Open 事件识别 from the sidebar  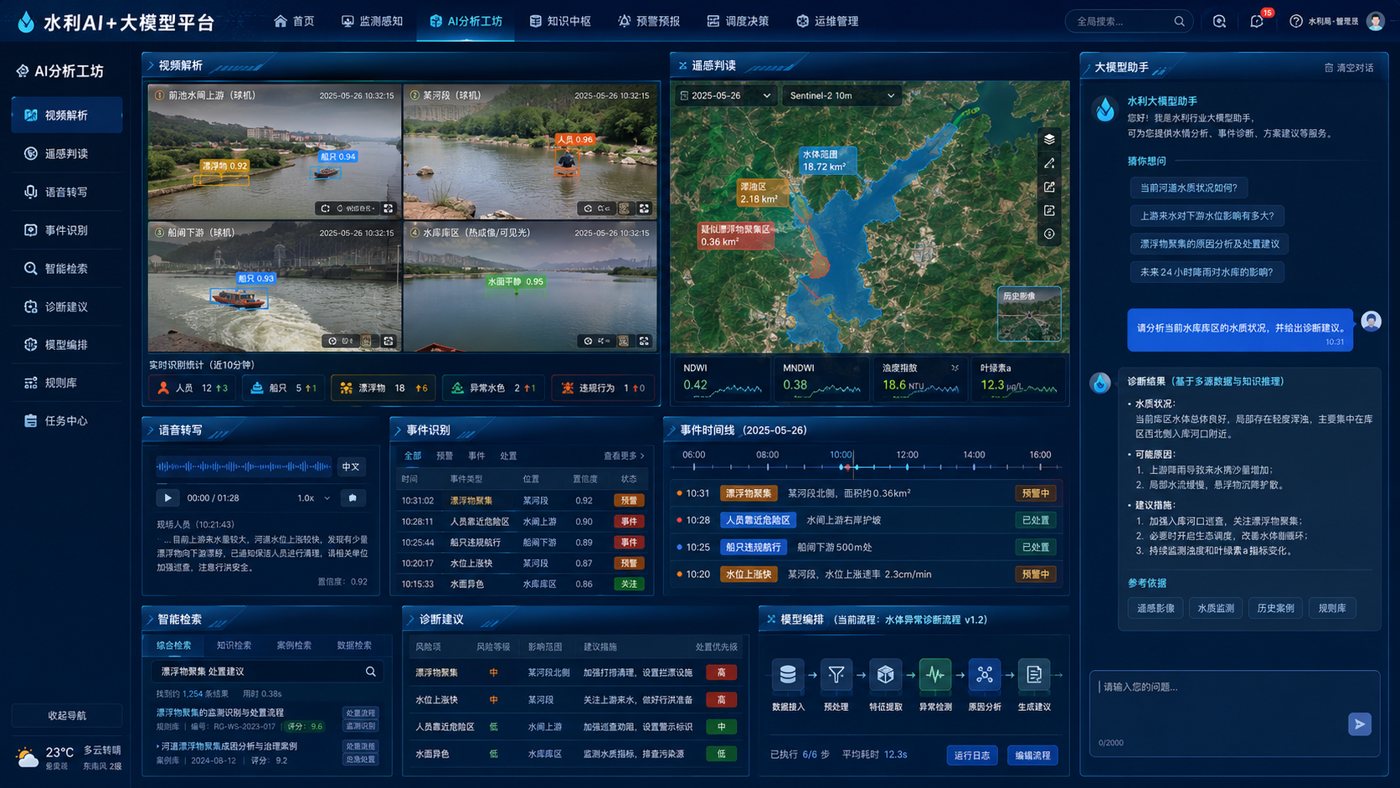click(x=67, y=230)
